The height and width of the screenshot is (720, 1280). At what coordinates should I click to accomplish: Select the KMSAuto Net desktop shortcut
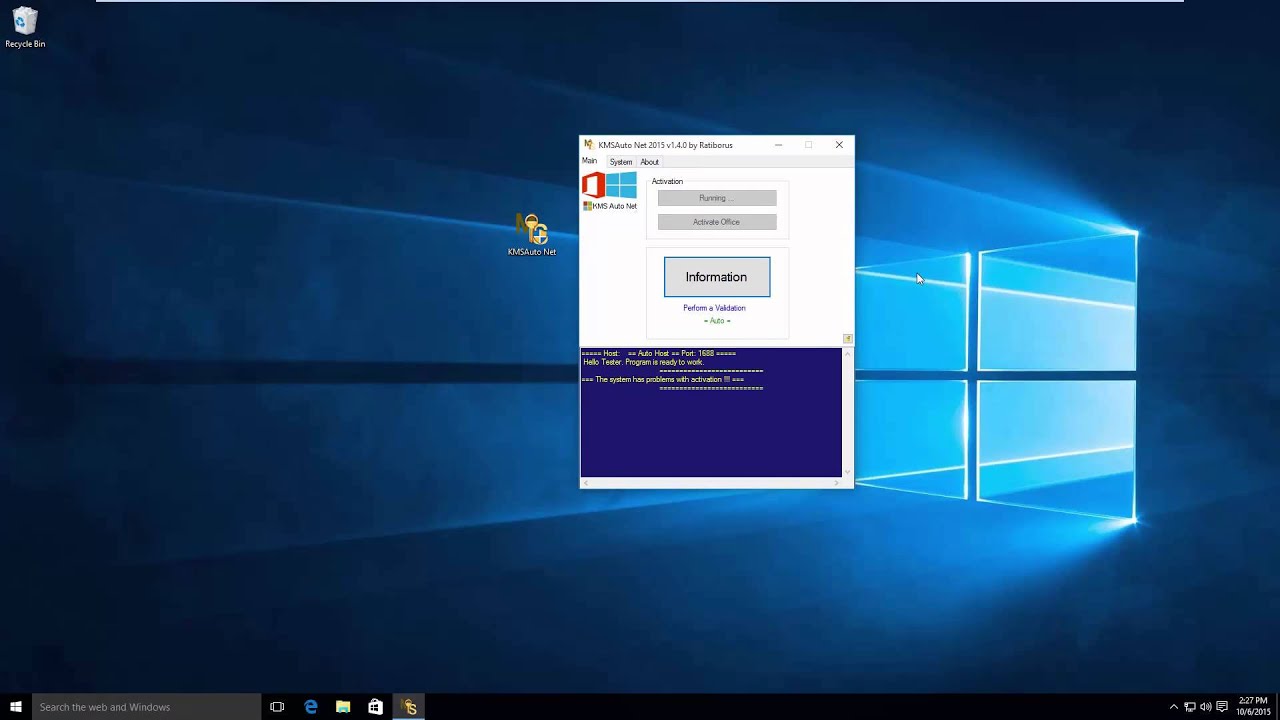(x=532, y=235)
